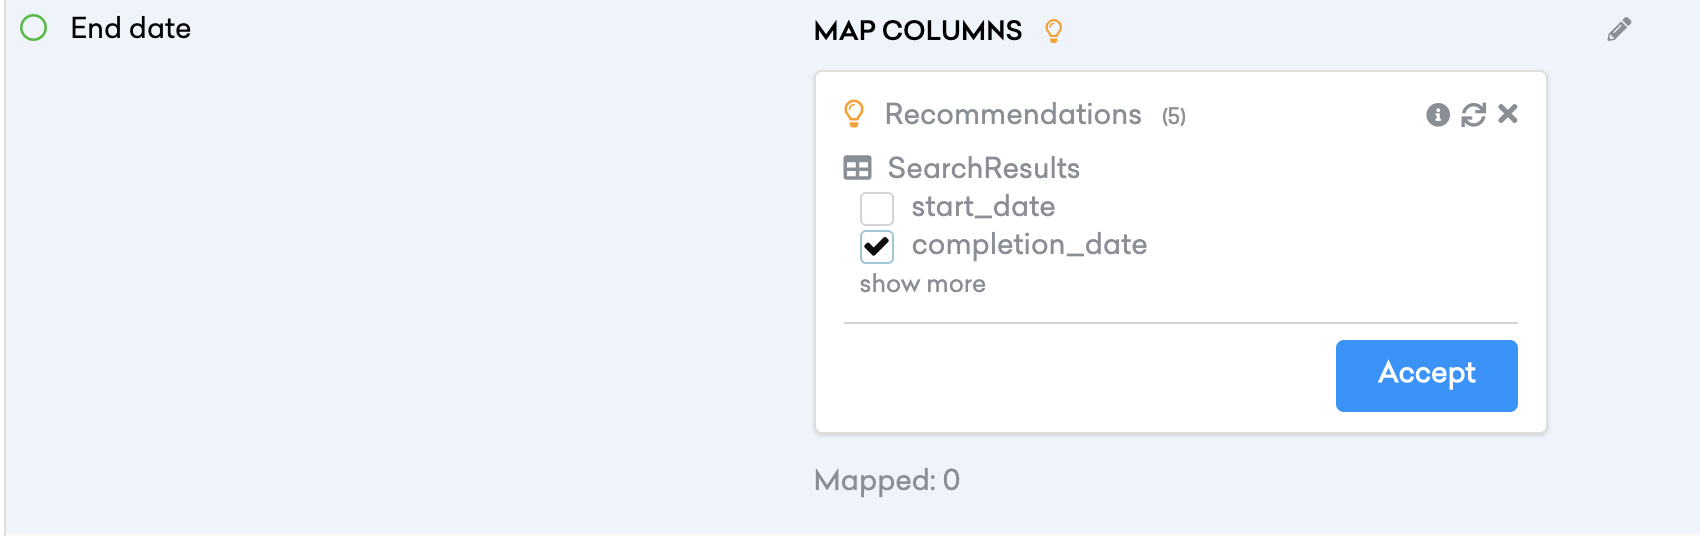This screenshot has width=1700, height=536.
Task: Click the Recommendations title text
Action: pos(1013,114)
